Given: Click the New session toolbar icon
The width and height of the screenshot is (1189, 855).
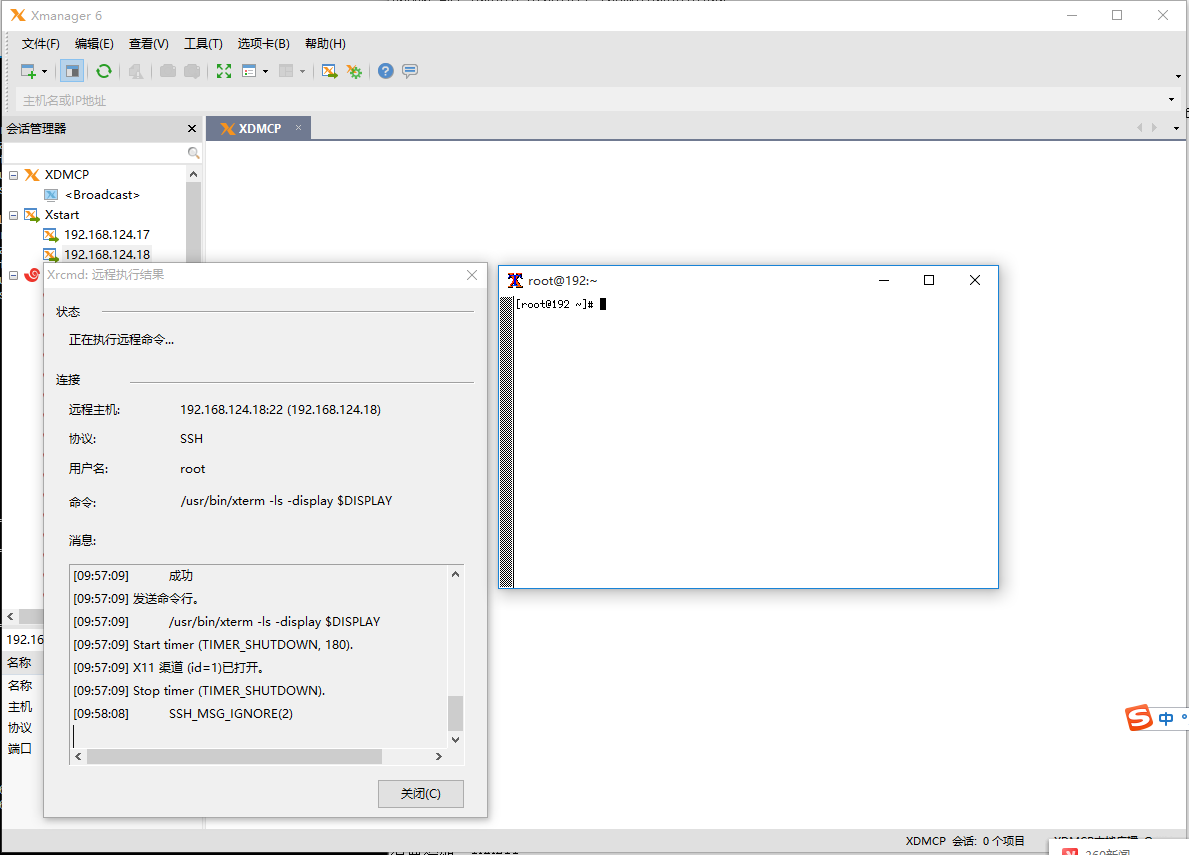Looking at the screenshot, I should click(28, 71).
